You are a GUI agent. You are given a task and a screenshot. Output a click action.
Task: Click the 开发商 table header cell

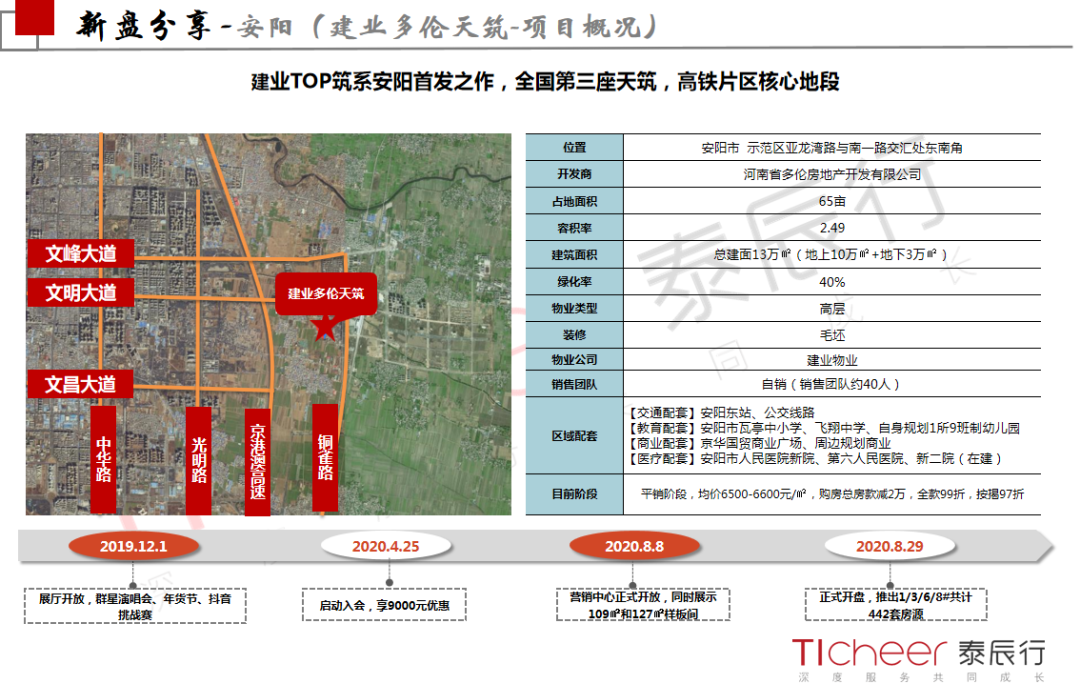(574, 174)
